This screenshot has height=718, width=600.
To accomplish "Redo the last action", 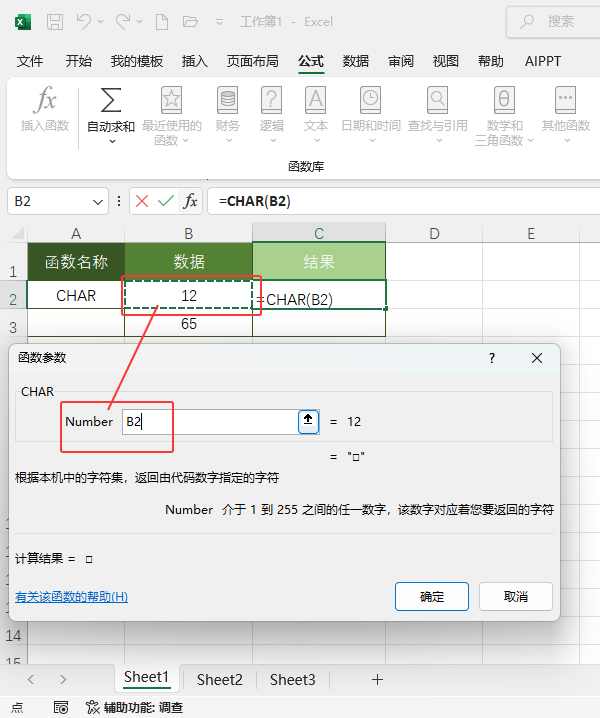I will click(123, 22).
